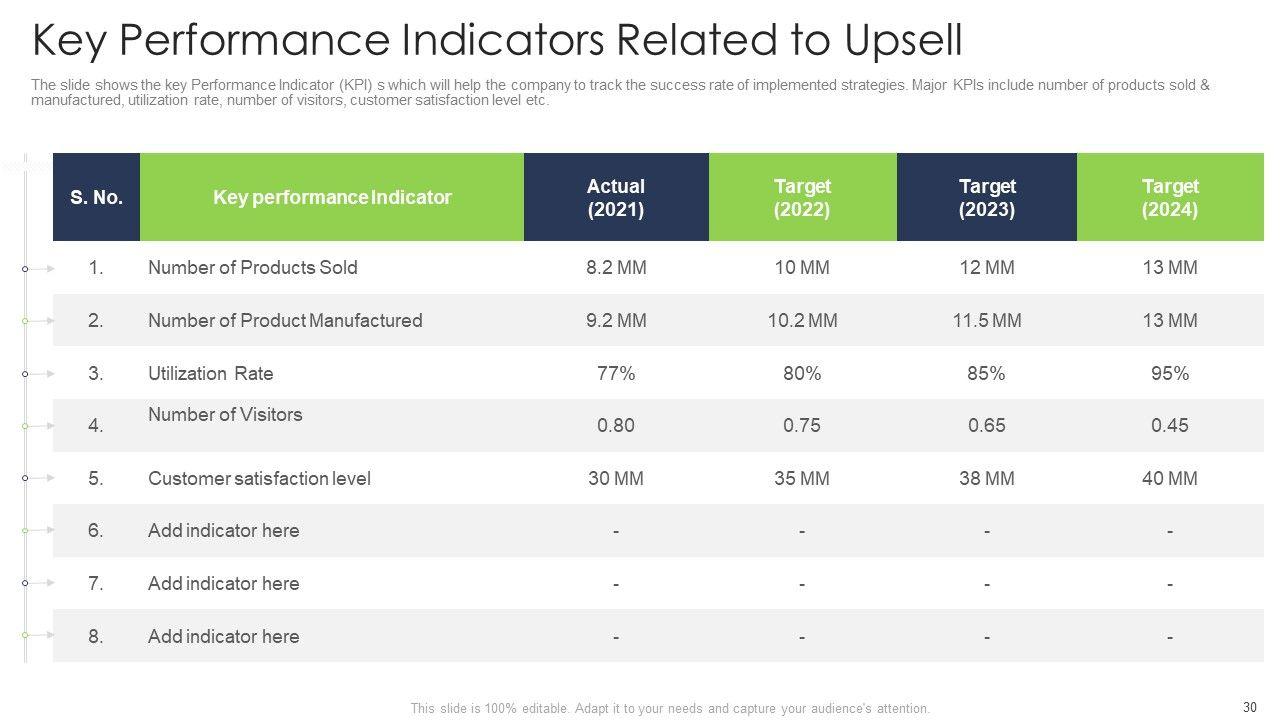Select the 'S. No.' header cell
1280x720 pixels.
(x=96, y=198)
